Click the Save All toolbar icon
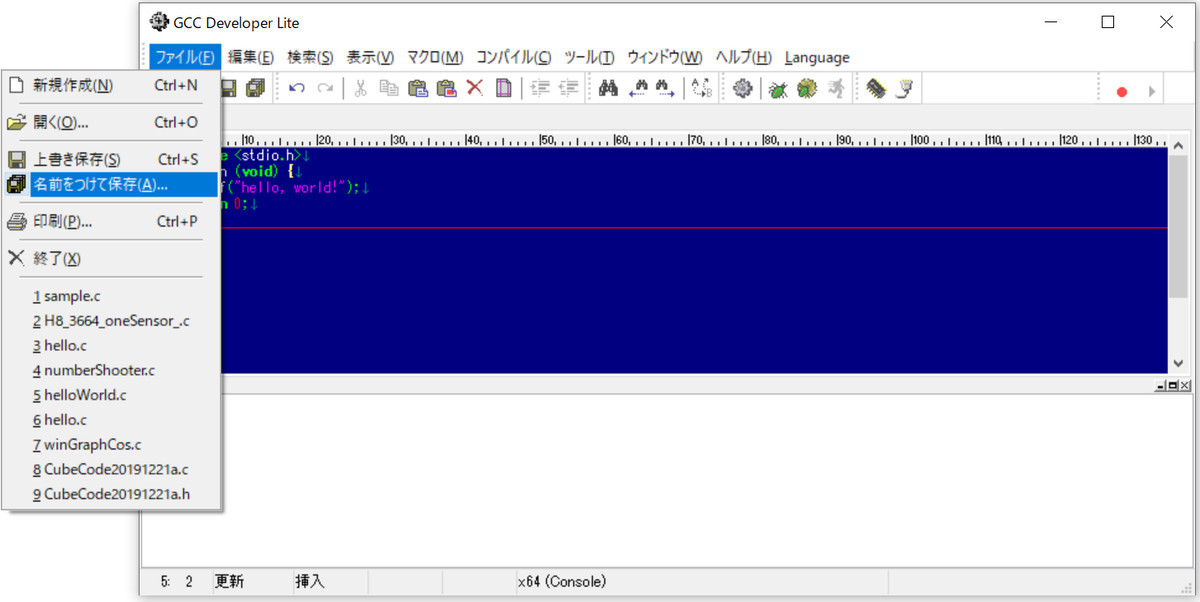 click(x=256, y=89)
